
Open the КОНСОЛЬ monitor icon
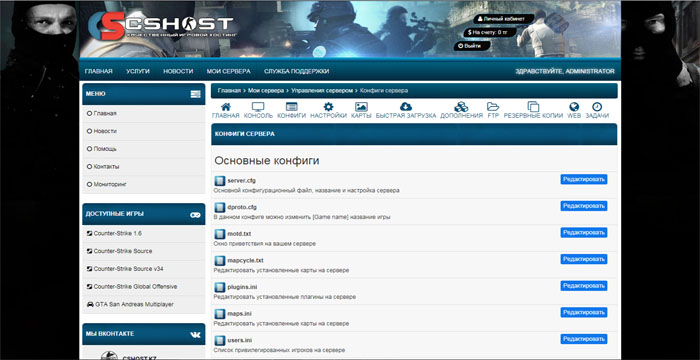coord(258,107)
